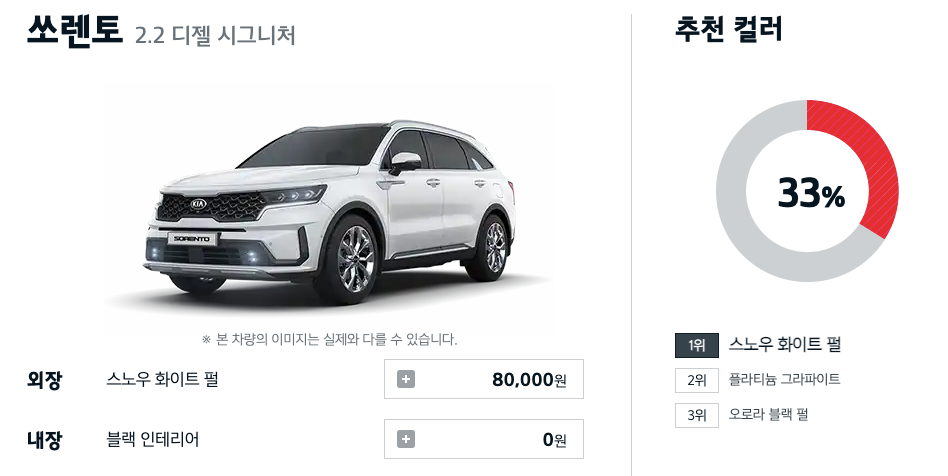This screenshot has height=476, width=948.
Task: Click the 추천 컬러 heading
Action: [728, 29]
